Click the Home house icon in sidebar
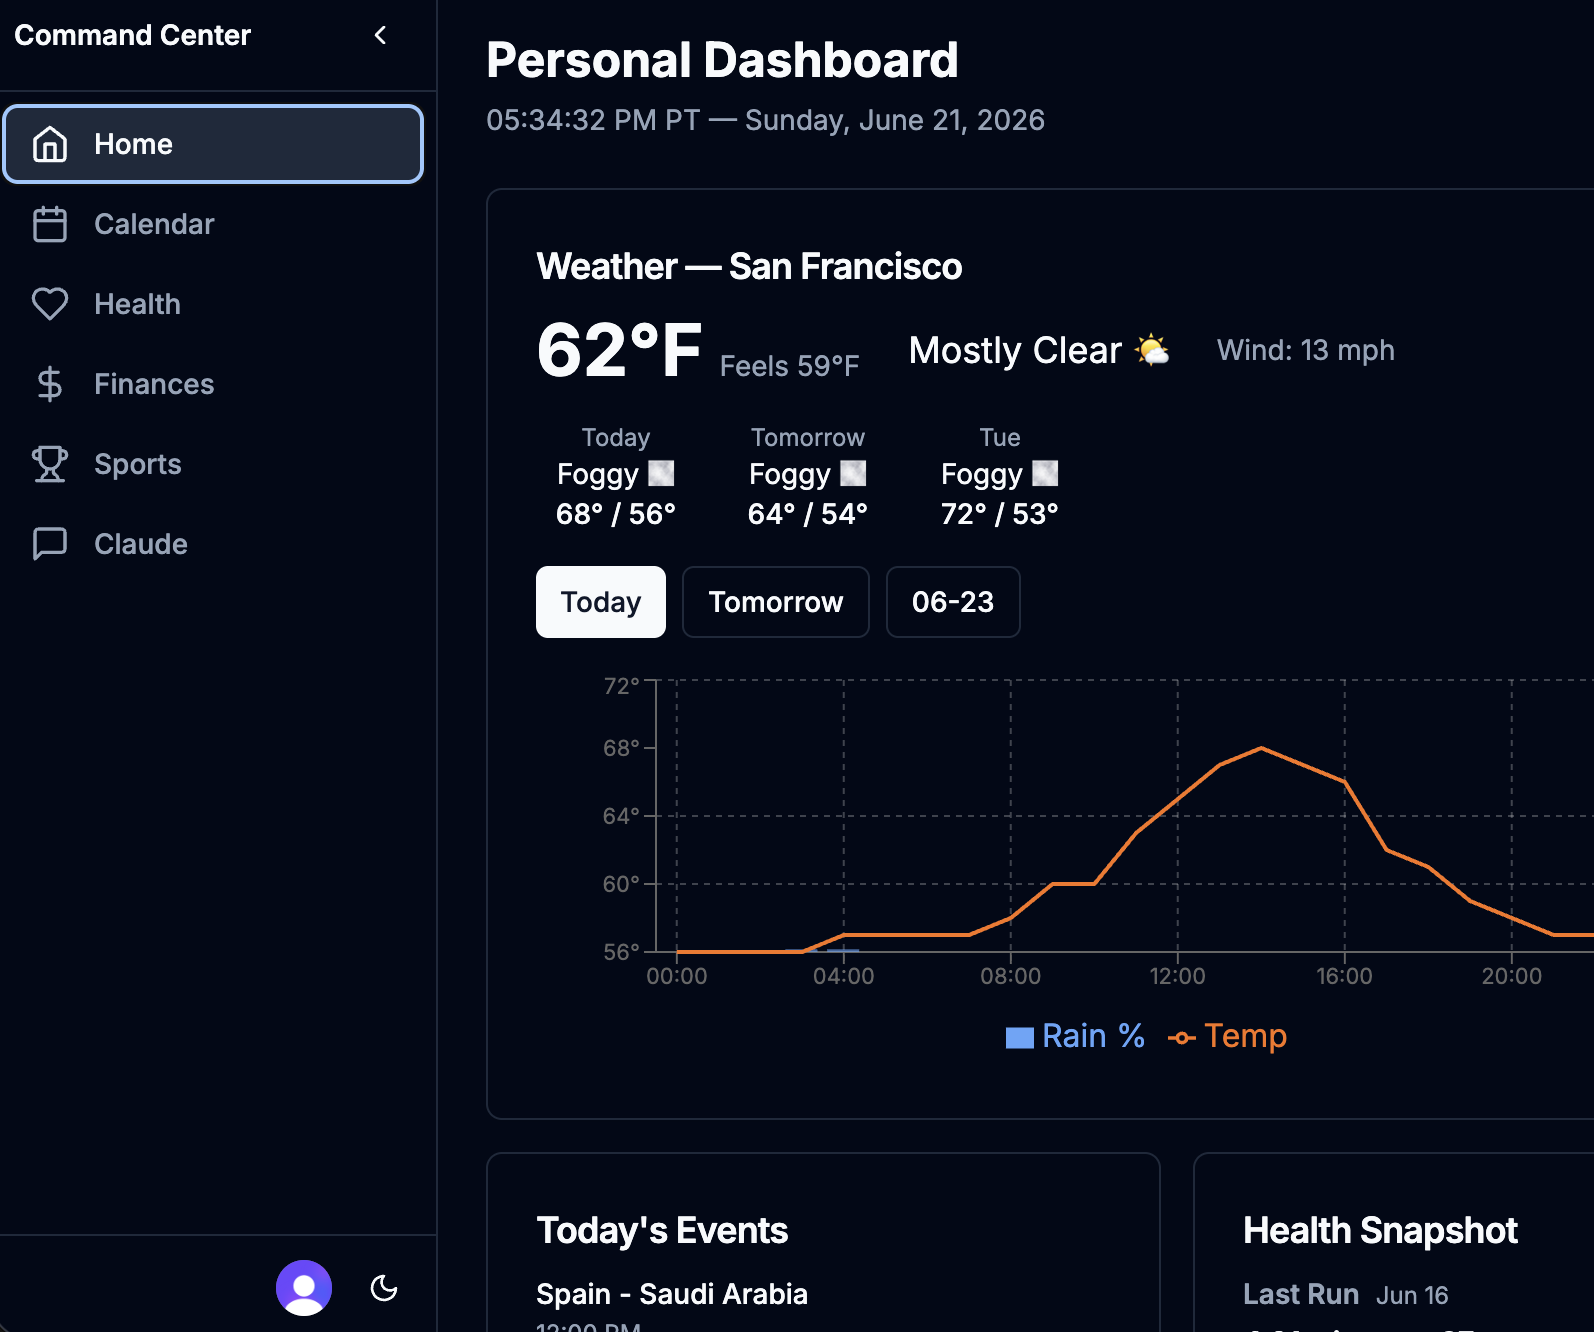Image resolution: width=1594 pixels, height=1332 pixels. pos(50,144)
